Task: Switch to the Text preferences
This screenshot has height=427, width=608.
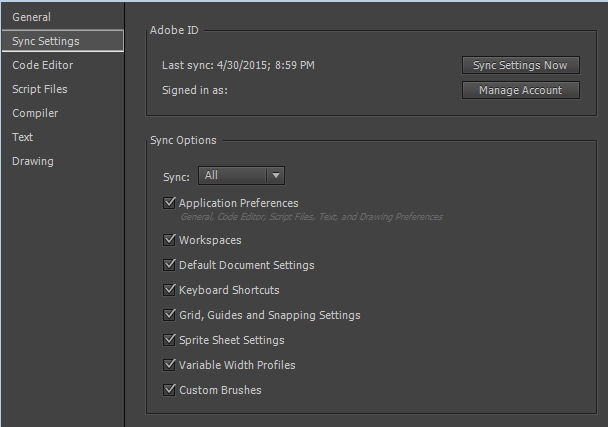Action: (x=23, y=137)
